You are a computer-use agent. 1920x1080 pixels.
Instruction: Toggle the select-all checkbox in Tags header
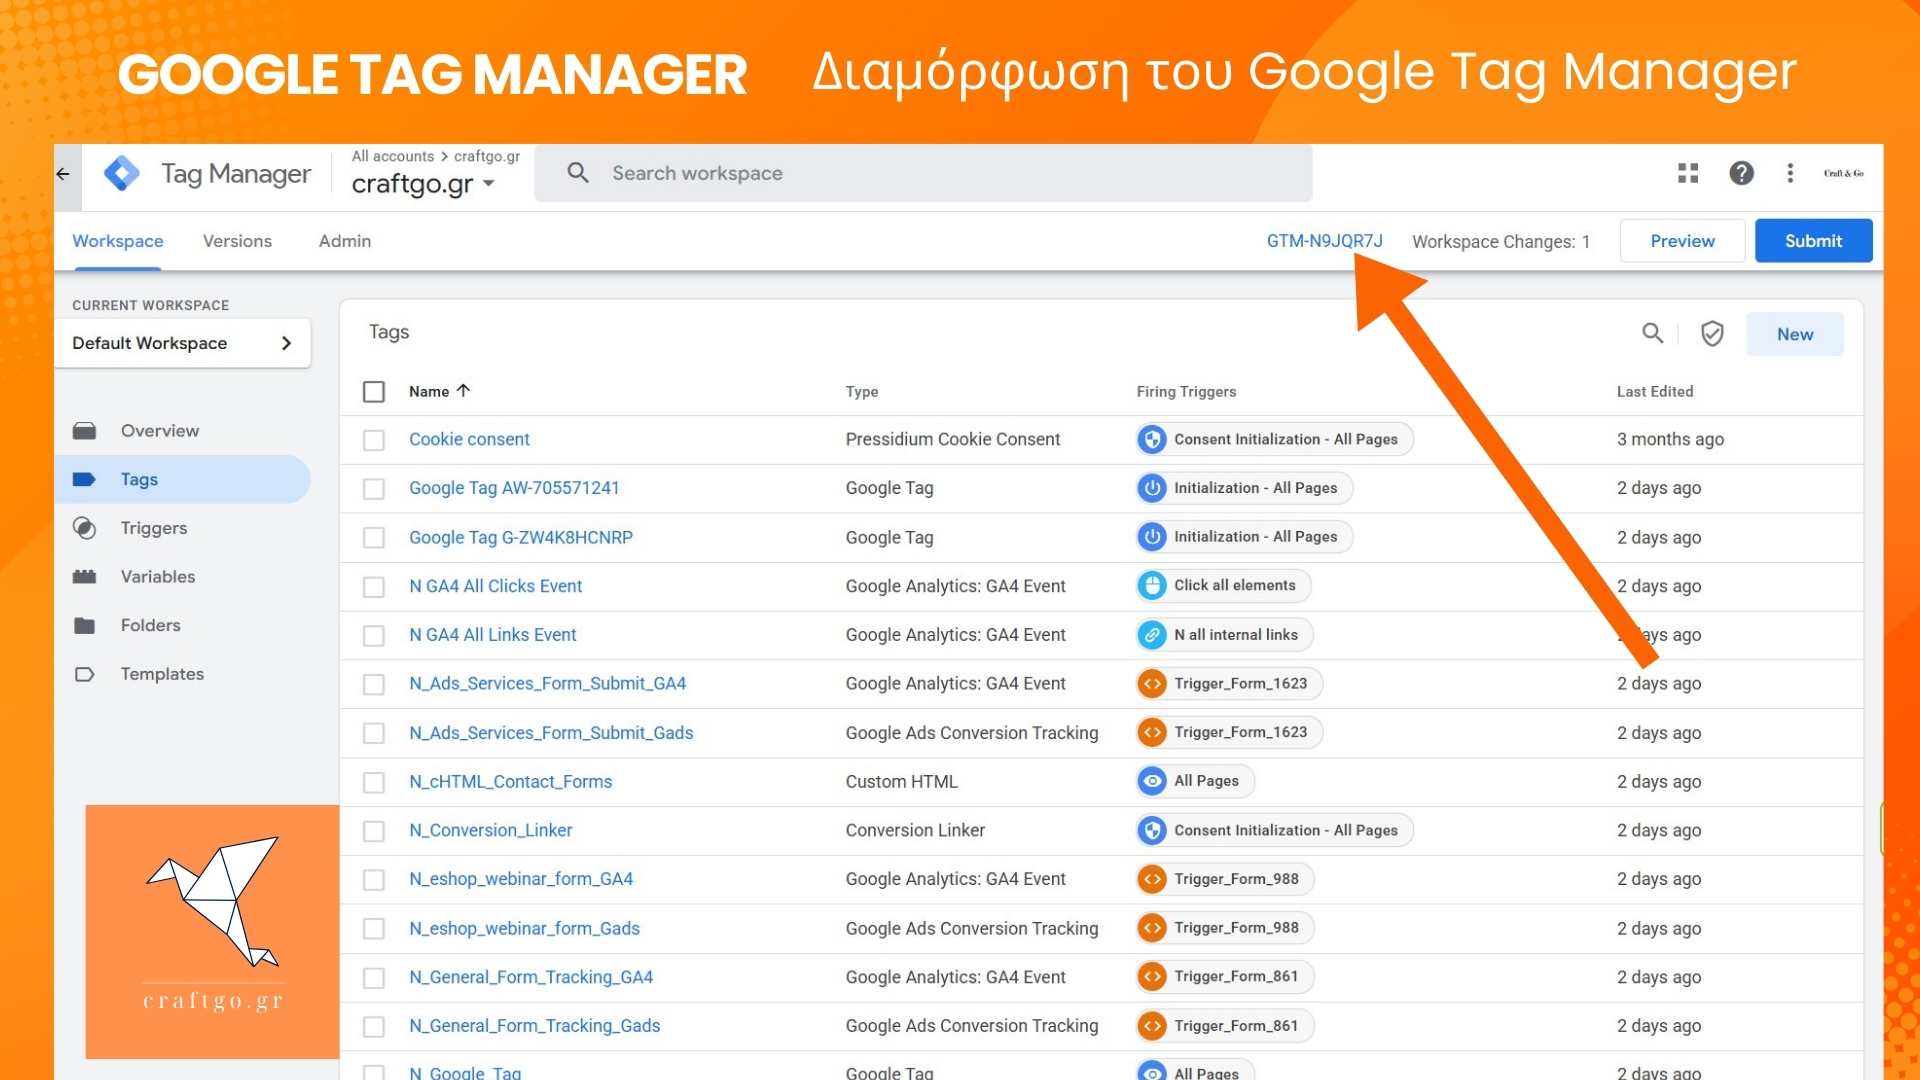click(374, 392)
